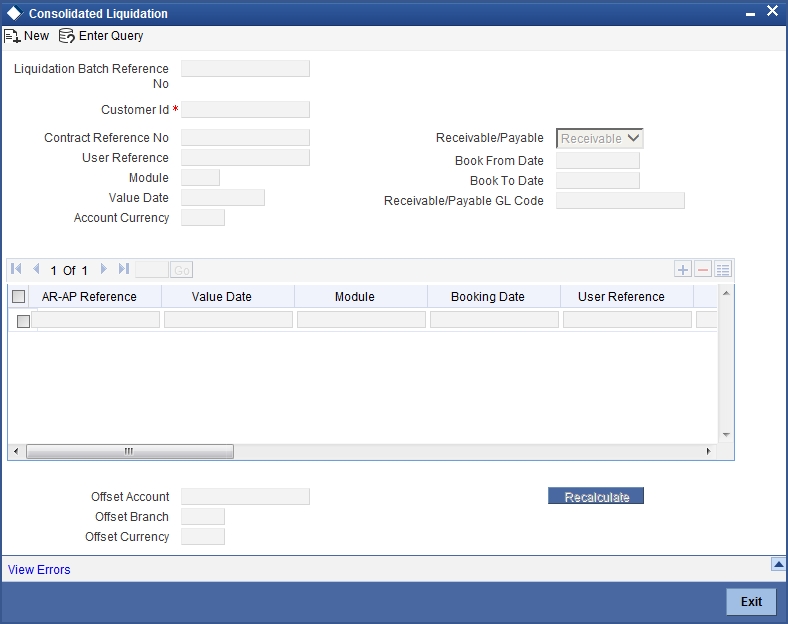Minimize the Consolidated Liquidation window
788x624 pixels.
[750, 14]
